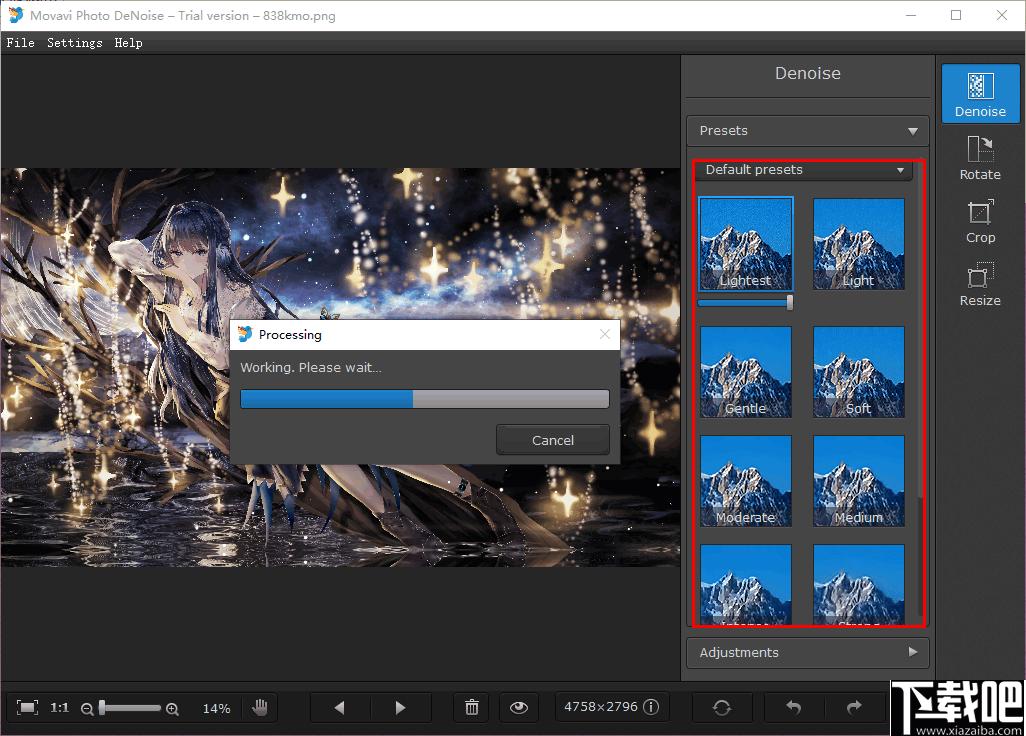The image size is (1026, 736).
Task: Open the Help menu
Action: (x=128, y=43)
